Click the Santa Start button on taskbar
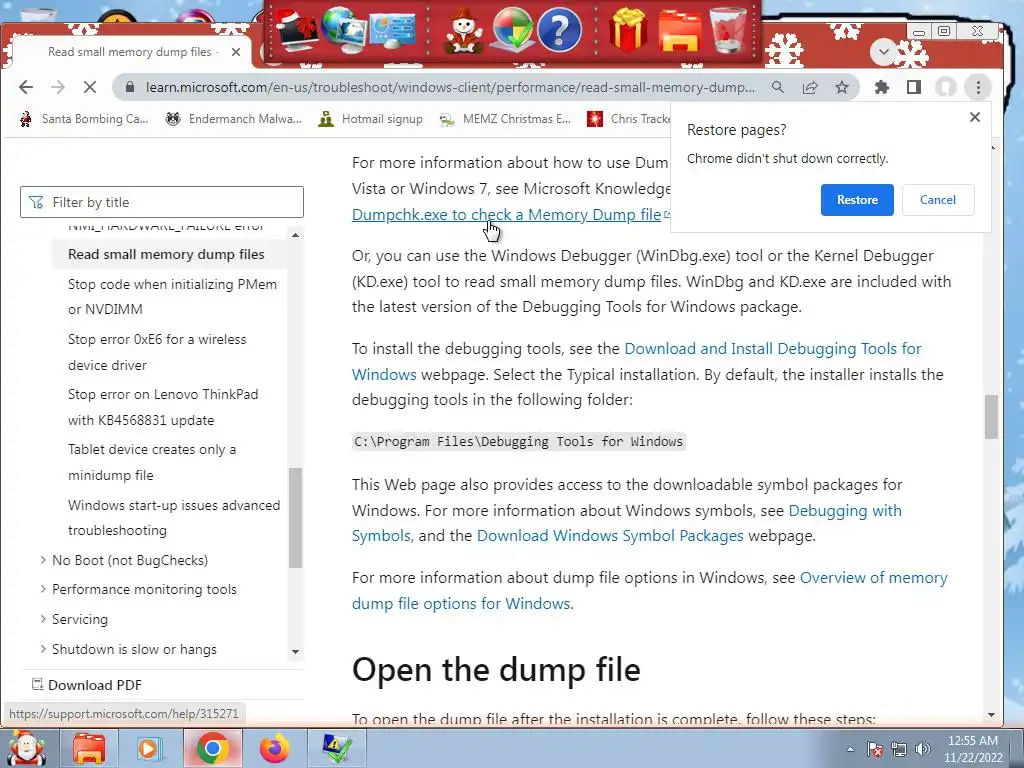 26,748
